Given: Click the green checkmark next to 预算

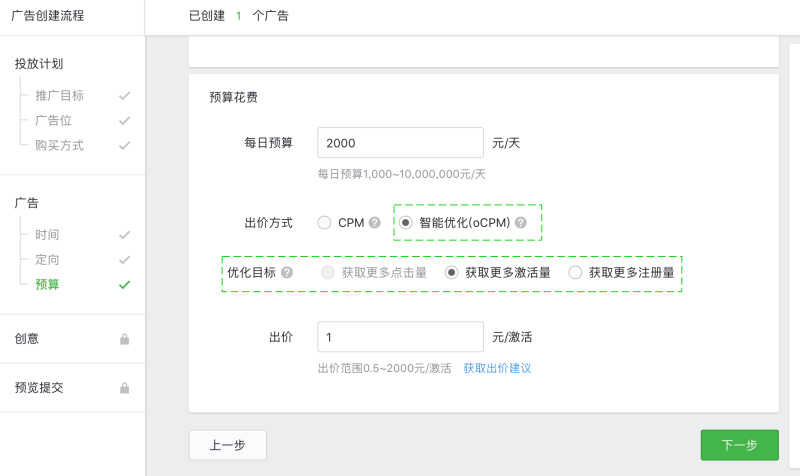Looking at the screenshot, I should [x=124, y=285].
